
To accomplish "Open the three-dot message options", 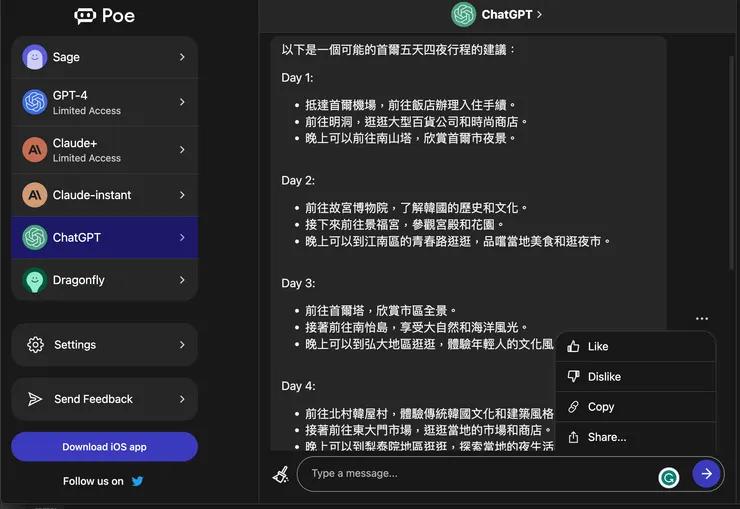I will click(x=702, y=318).
